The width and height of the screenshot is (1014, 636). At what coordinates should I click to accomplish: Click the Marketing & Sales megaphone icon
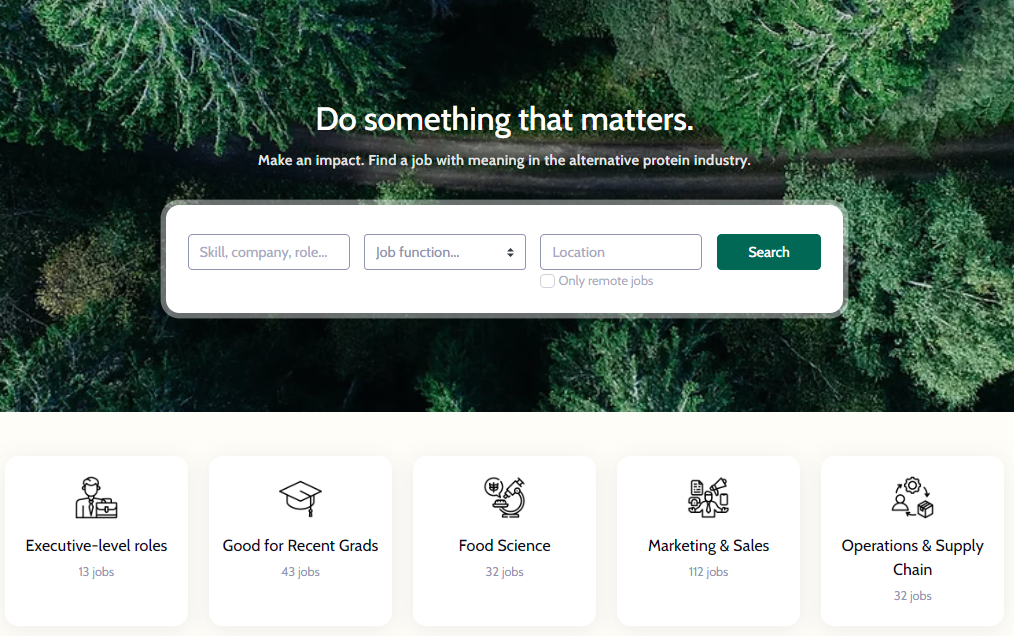[x=708, y=498]
